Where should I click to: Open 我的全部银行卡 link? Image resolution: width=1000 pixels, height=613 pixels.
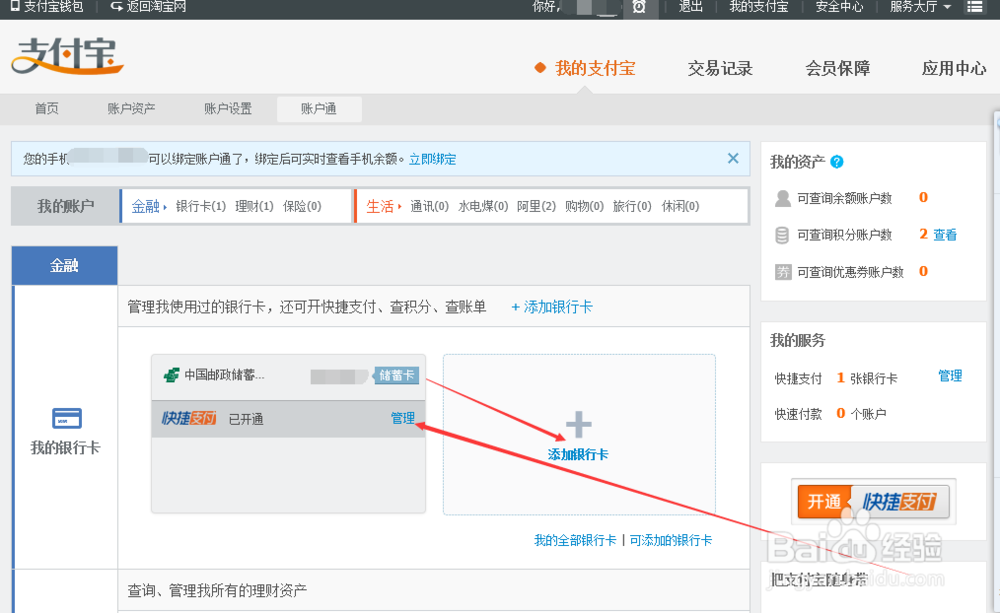click(x=575, y=540)
